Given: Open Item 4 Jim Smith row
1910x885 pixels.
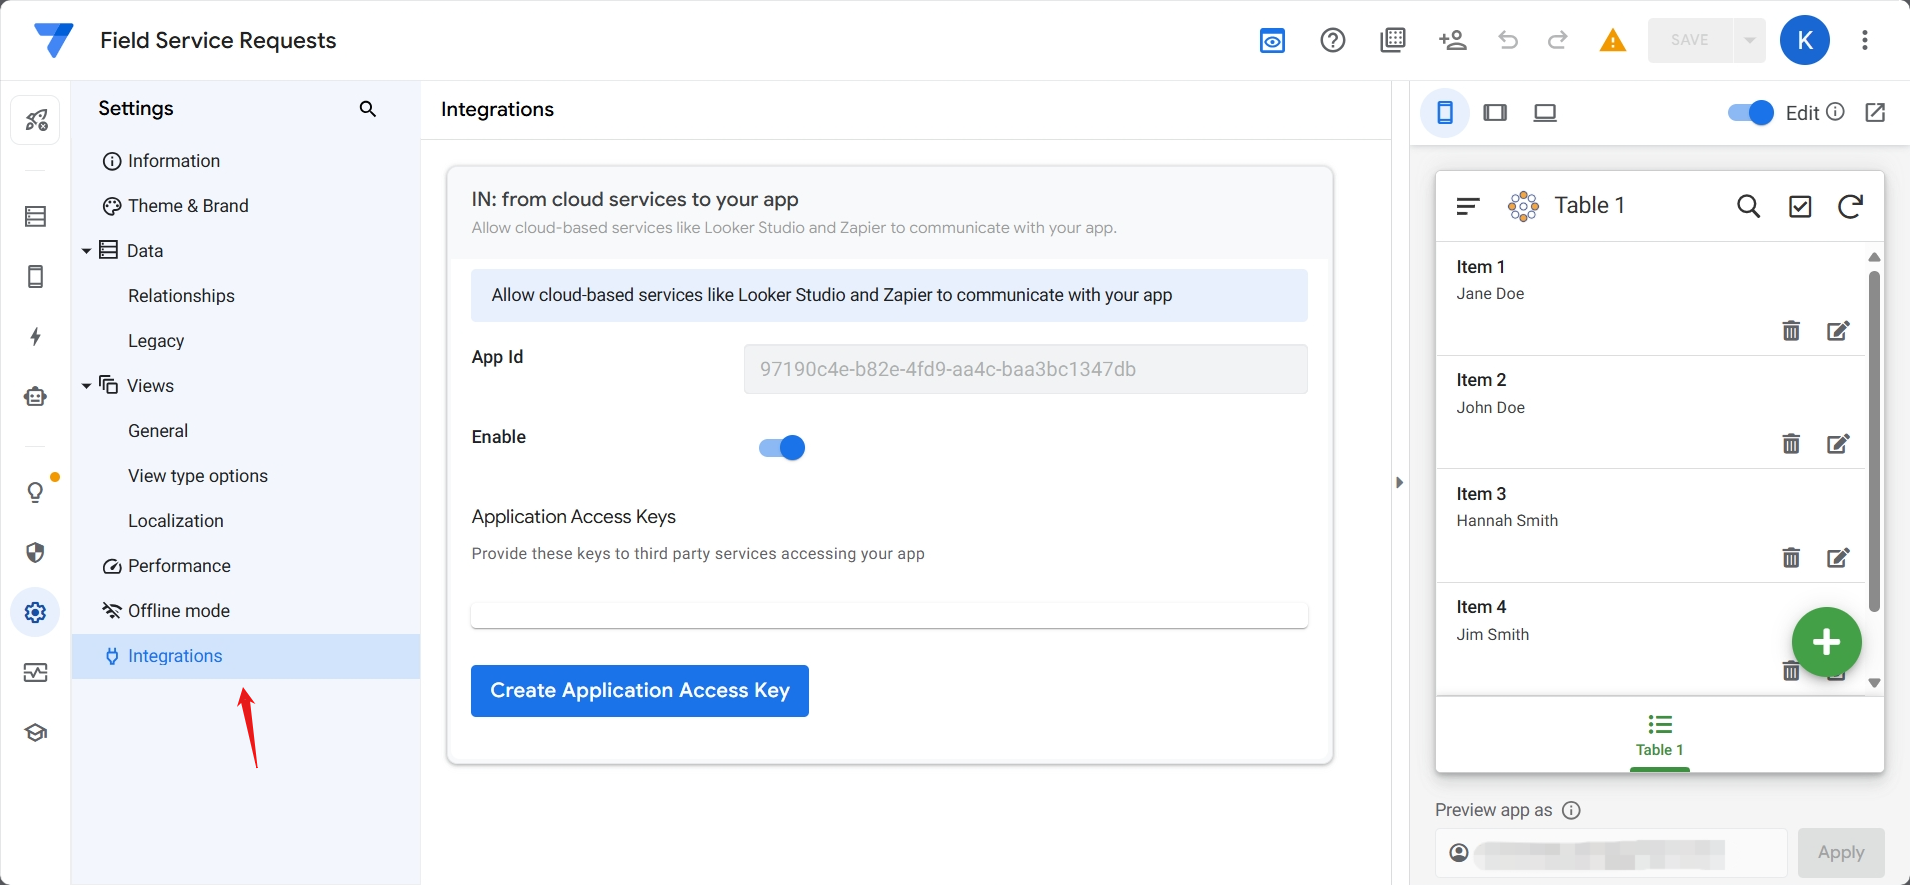Looking at the screenshot, I should pyautogui.click(x=1651, y=639).
